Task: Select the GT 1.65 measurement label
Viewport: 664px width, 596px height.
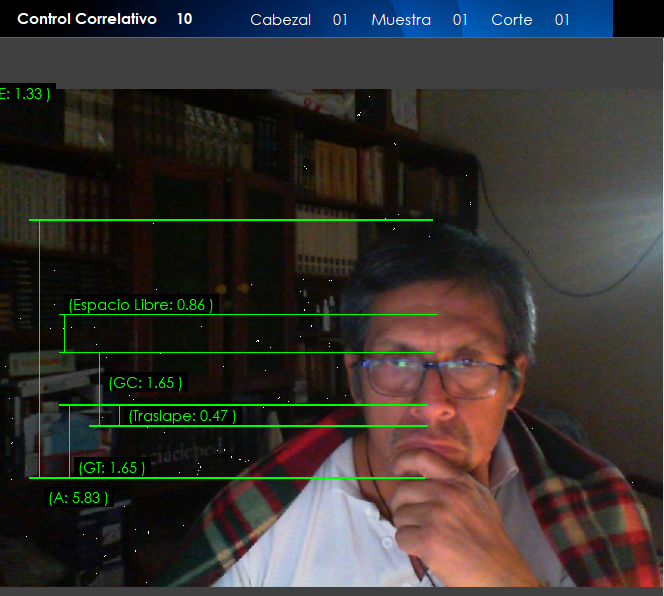Action: tap(112, 467)
